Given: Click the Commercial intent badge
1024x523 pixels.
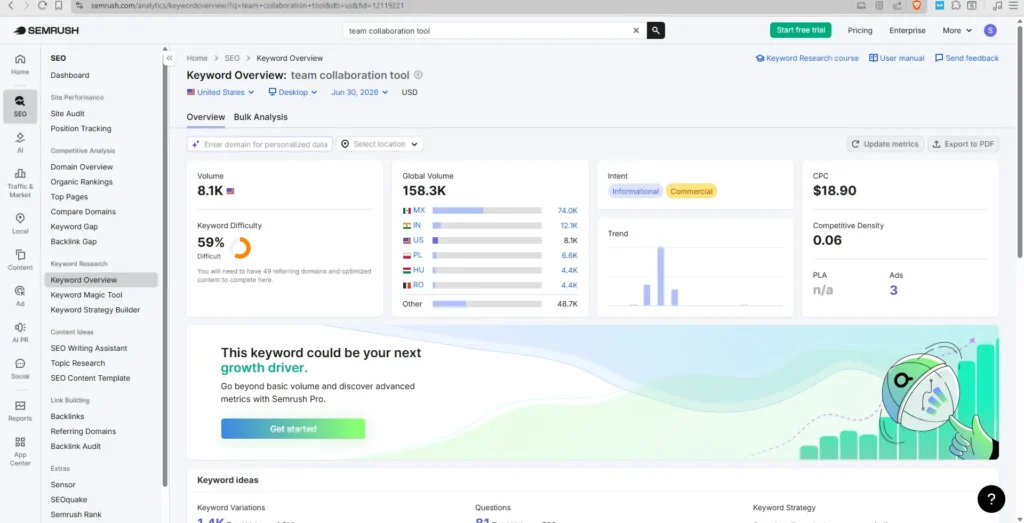Looking at the screenshot, I should [x=691, y=191].
